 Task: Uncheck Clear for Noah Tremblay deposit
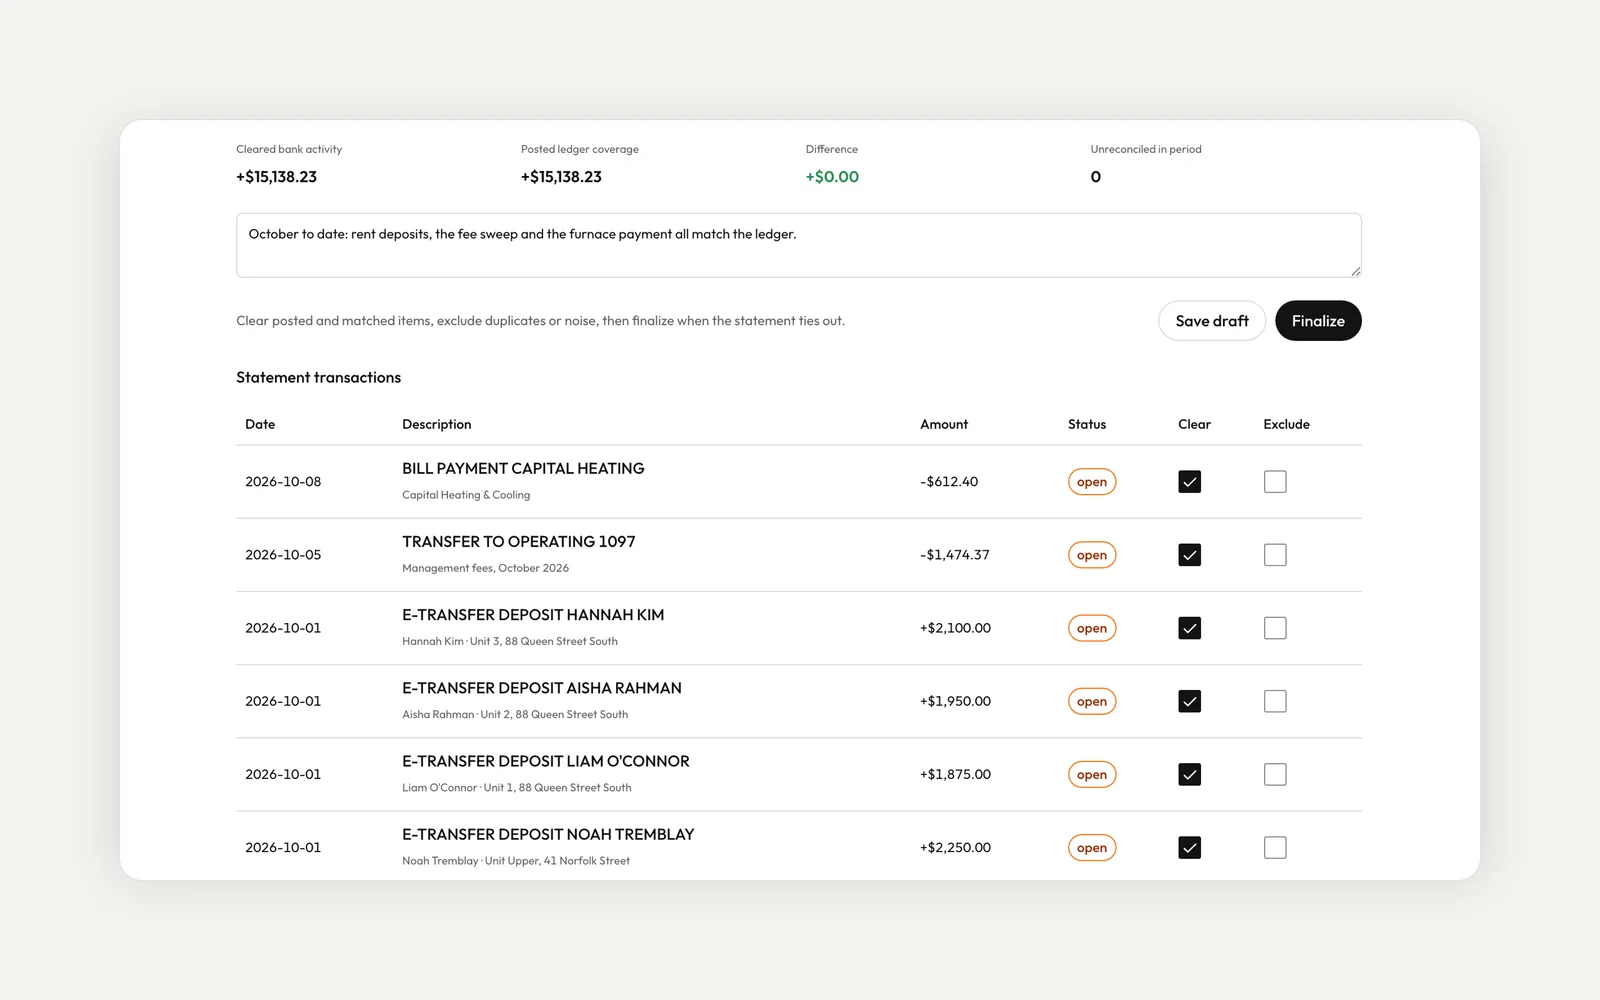tap(1189, 847)
